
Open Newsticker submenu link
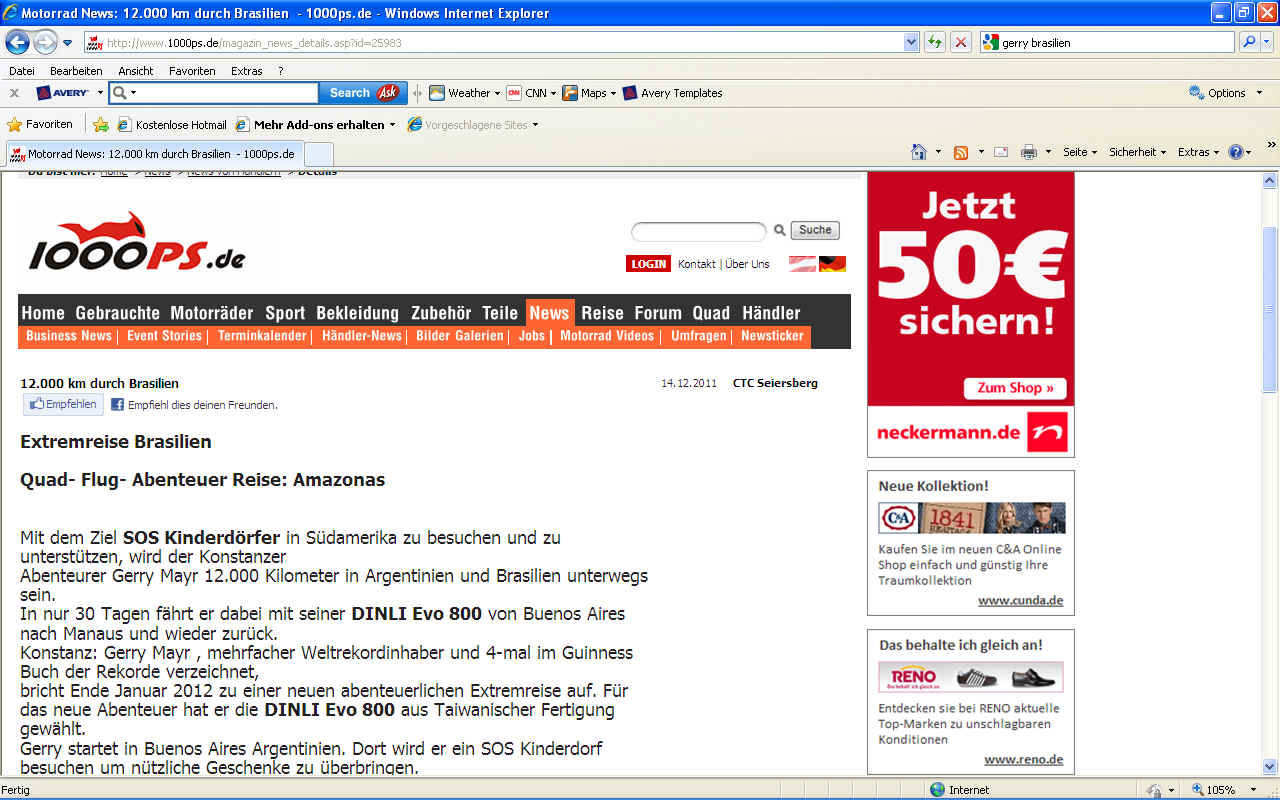(772, 336)
